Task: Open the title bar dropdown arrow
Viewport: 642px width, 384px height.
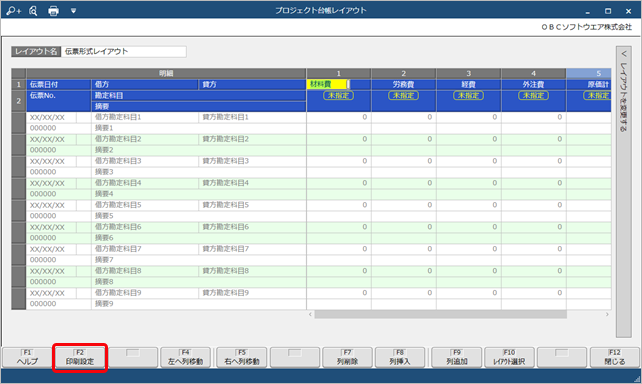Action: click(73, 11)
